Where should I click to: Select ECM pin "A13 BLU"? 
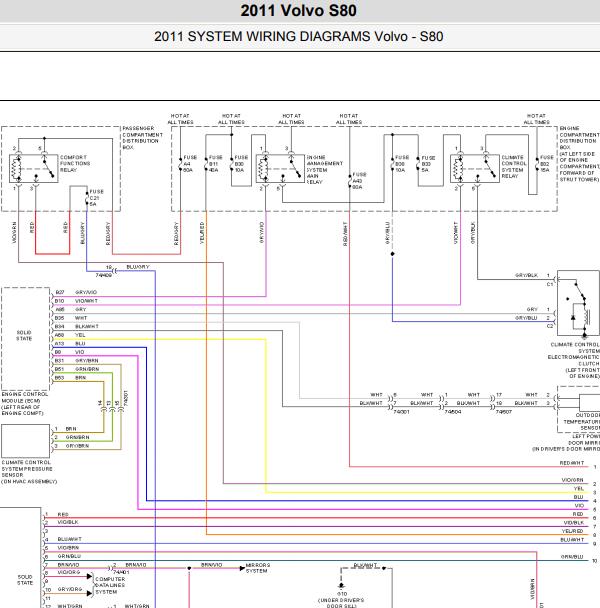coord(70,344)
